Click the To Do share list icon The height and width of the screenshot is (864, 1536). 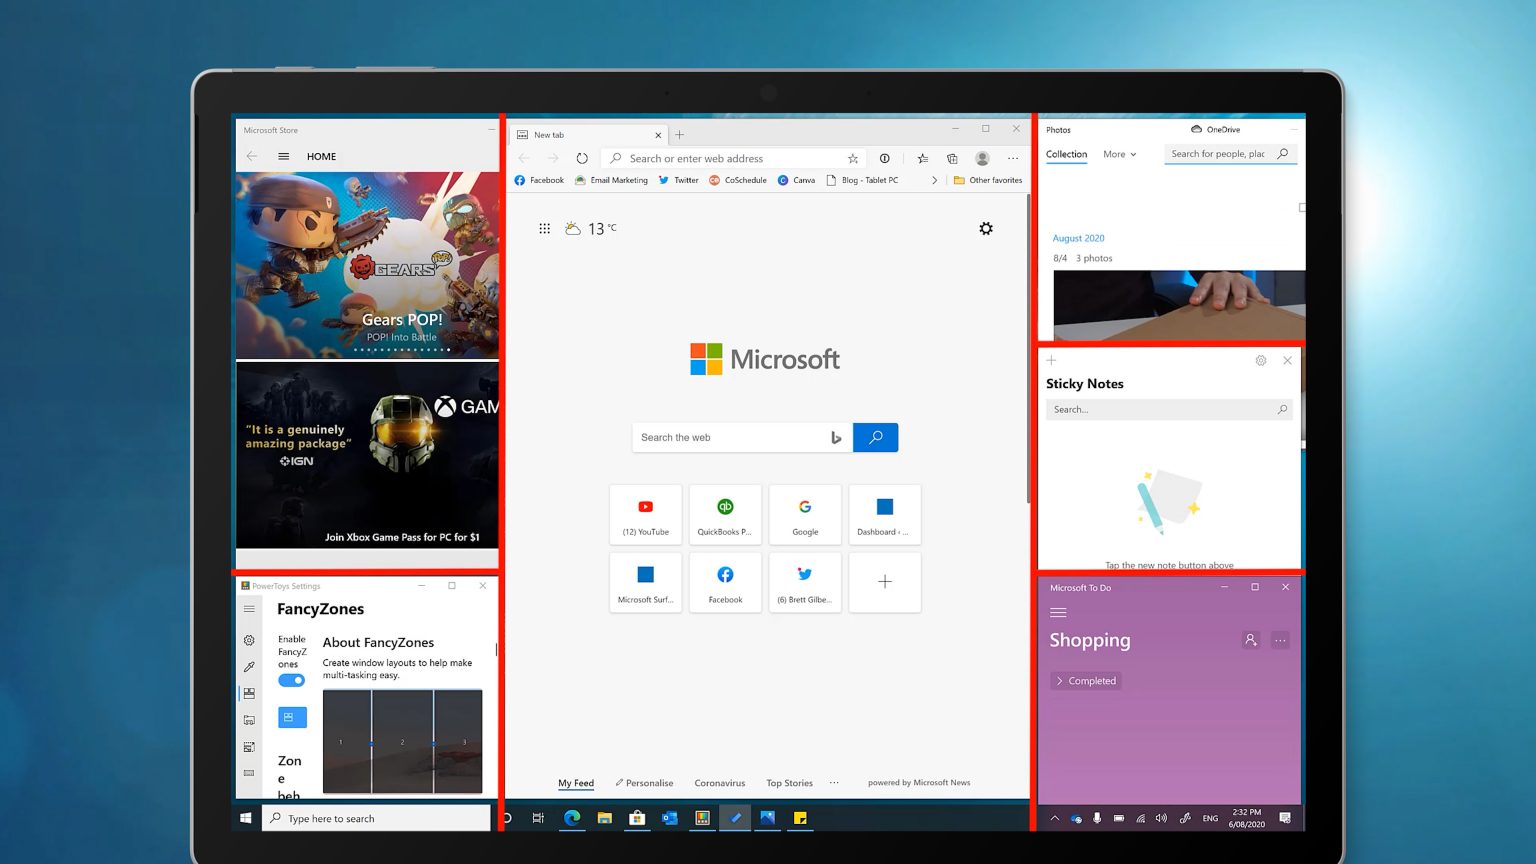click(x=1250, y=640)
